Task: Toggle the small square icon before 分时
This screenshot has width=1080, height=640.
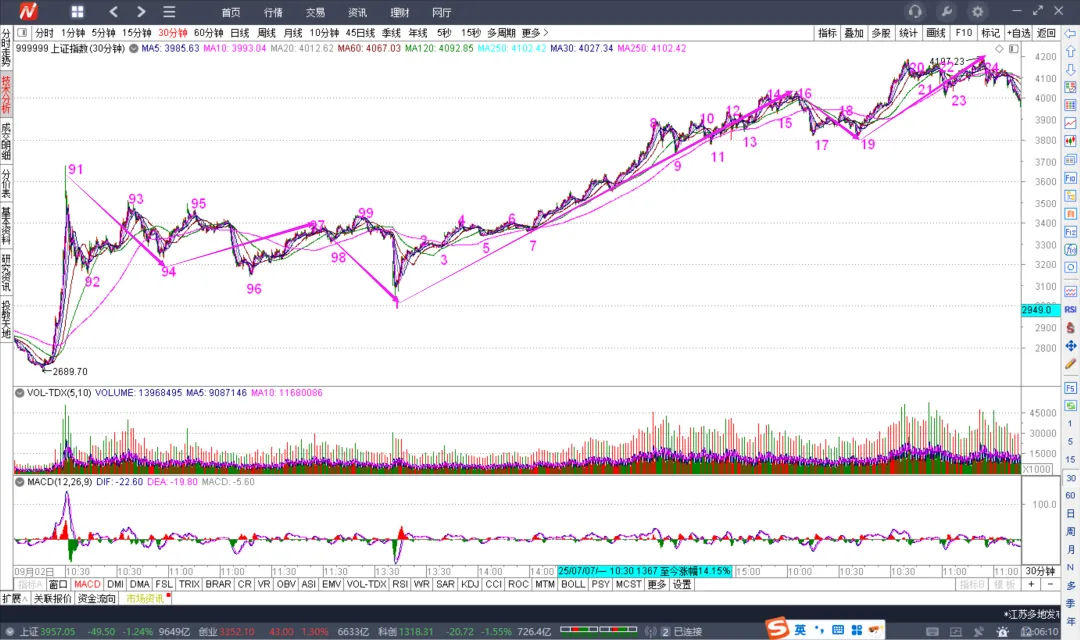Action: (x=22, y=32)
